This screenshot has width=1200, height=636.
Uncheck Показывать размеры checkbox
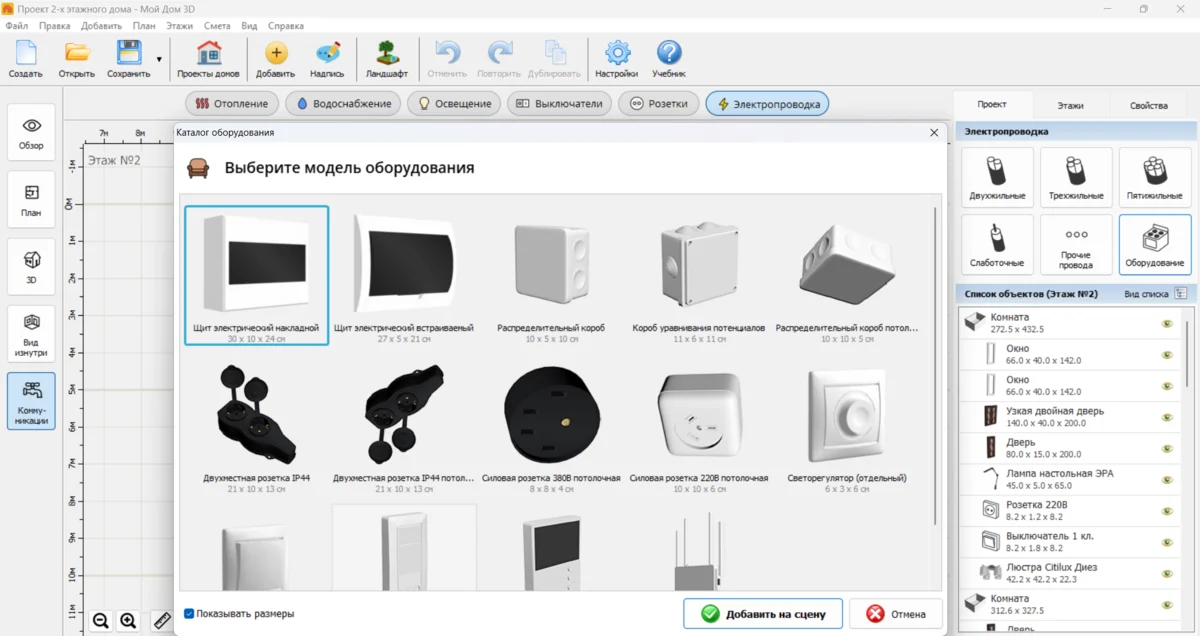click(189, 614)
